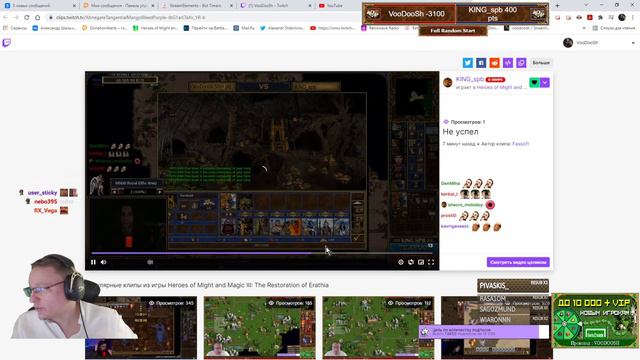Open clip author Fasoft profile link
The image size is (640, 360).
pos(520,144)
